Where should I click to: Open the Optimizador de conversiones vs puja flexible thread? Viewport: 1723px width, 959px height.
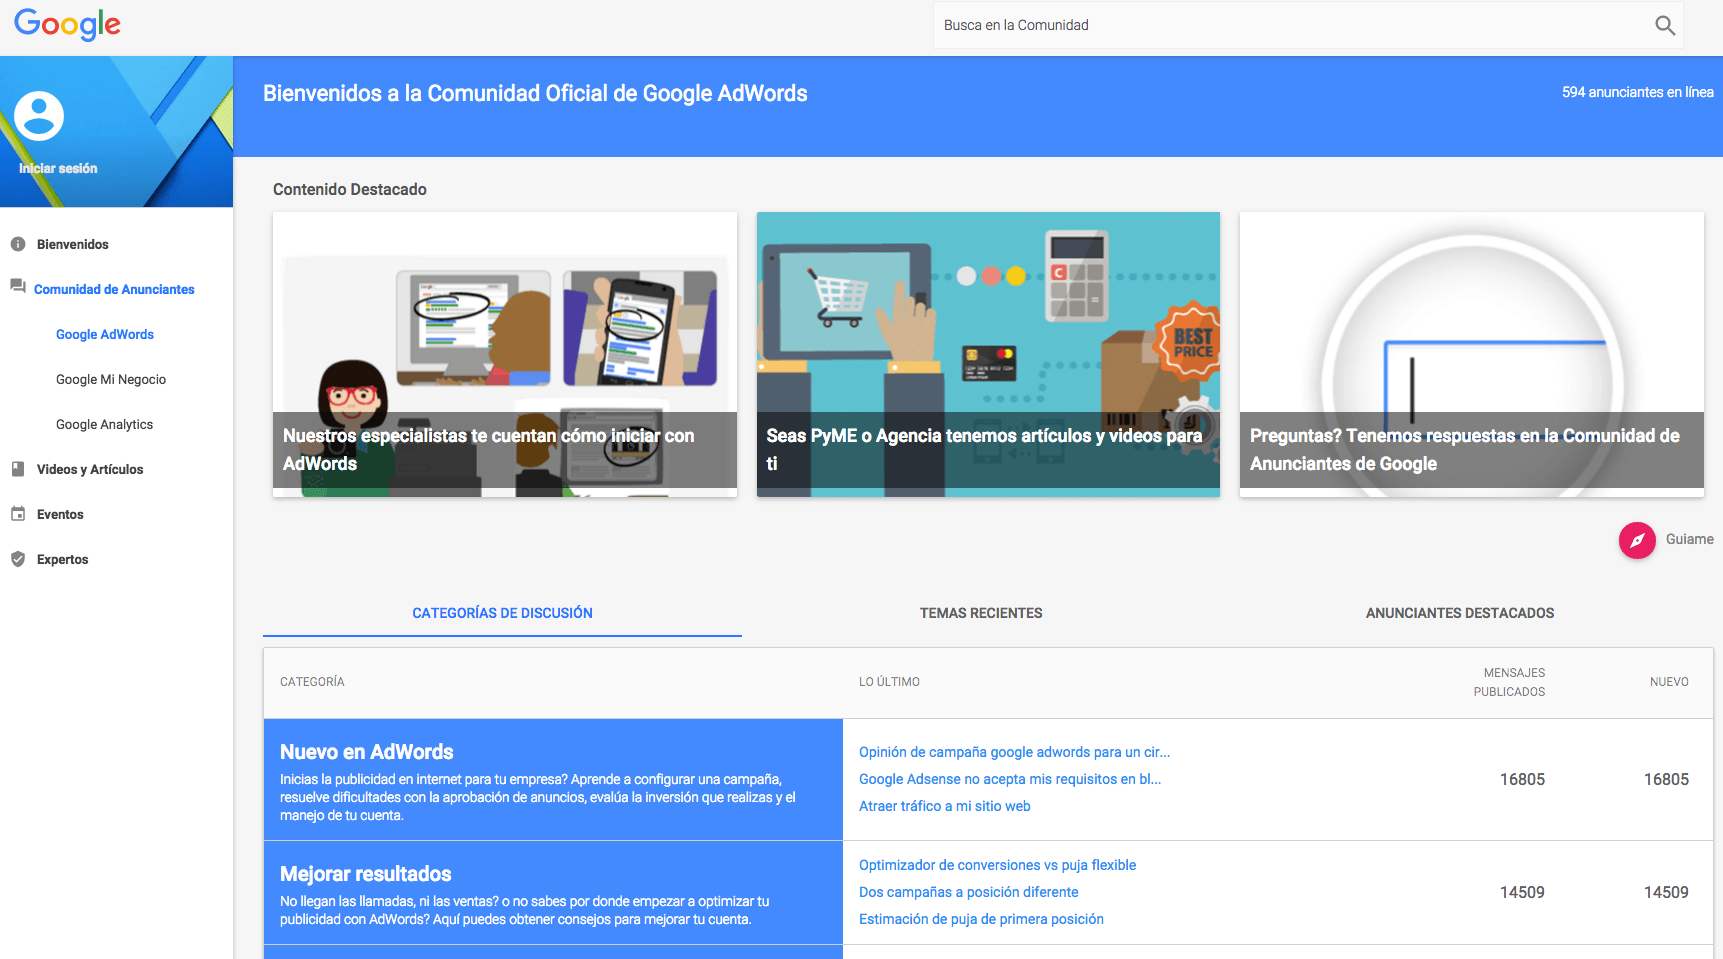997,865
